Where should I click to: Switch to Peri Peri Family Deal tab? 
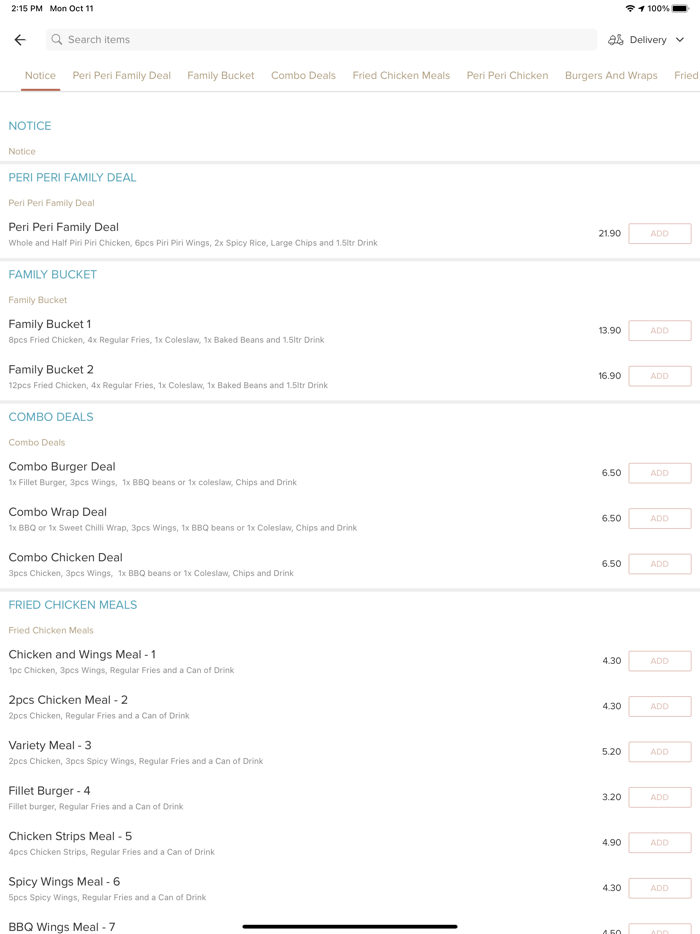coord(122,75)
